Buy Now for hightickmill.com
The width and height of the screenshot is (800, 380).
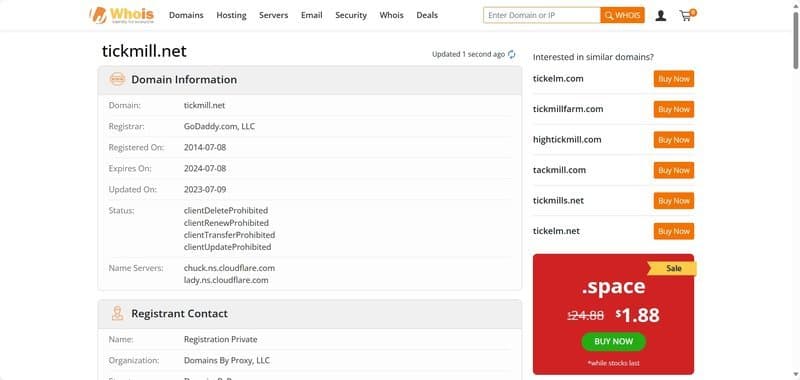click(673, 140)
